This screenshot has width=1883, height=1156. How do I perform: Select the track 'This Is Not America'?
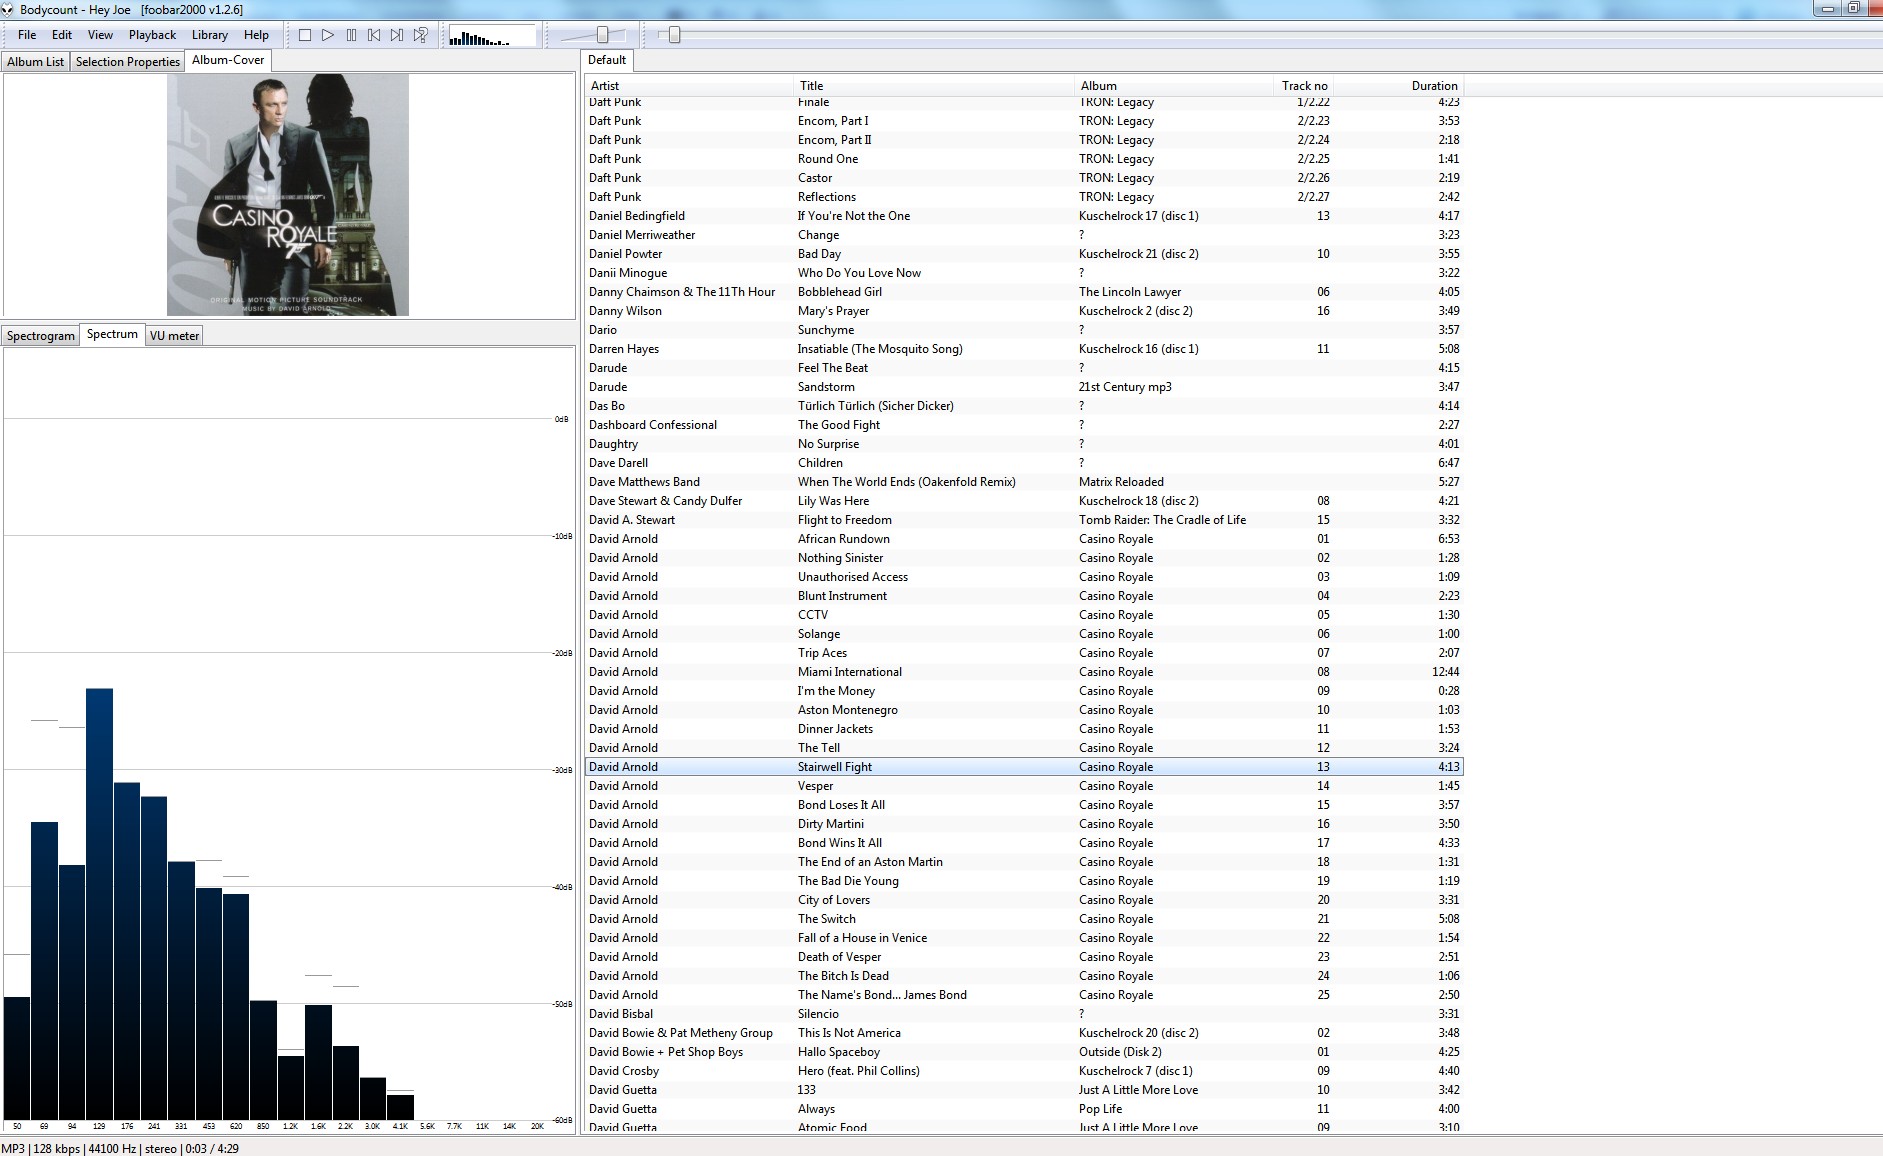pos(1024,1033)
